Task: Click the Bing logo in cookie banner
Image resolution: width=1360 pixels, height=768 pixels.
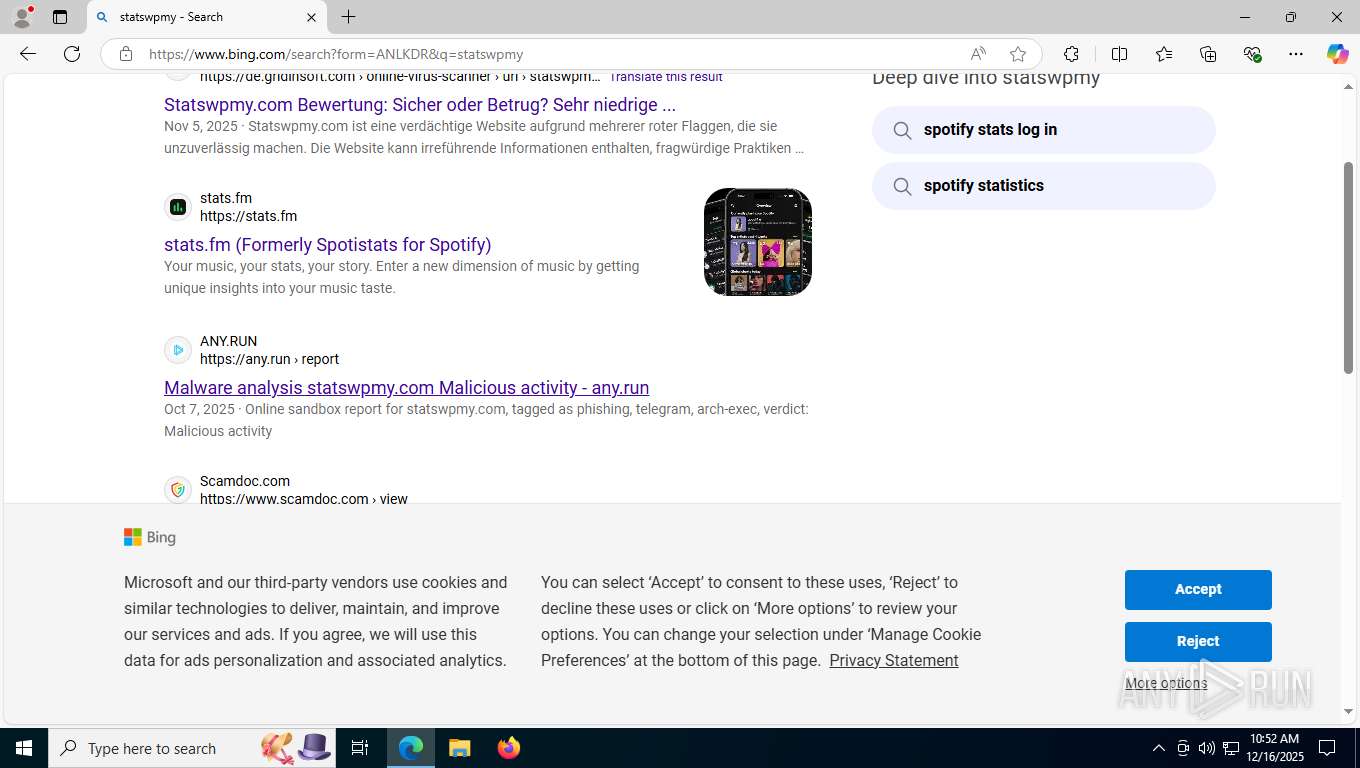Action: point(150,537)
